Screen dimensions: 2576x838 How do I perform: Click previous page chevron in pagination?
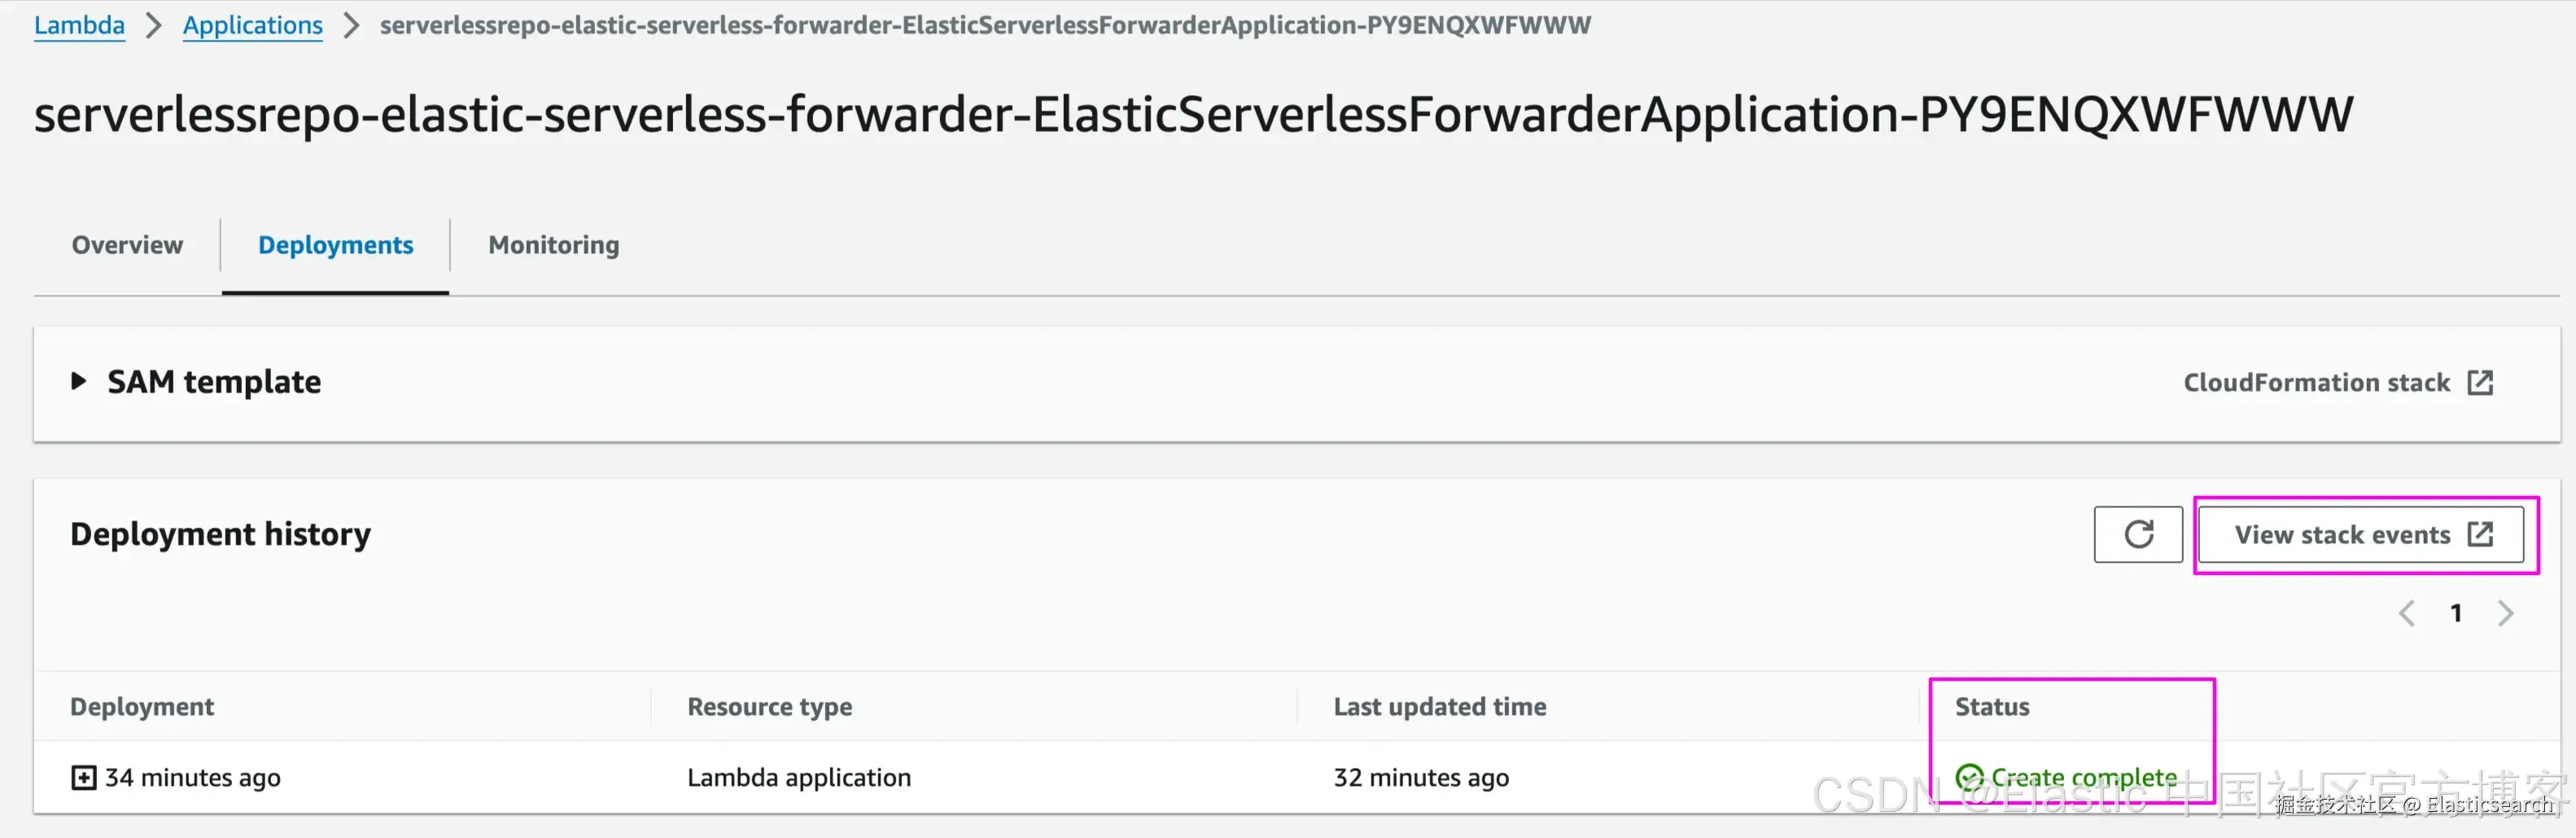tap(2406, 613)
